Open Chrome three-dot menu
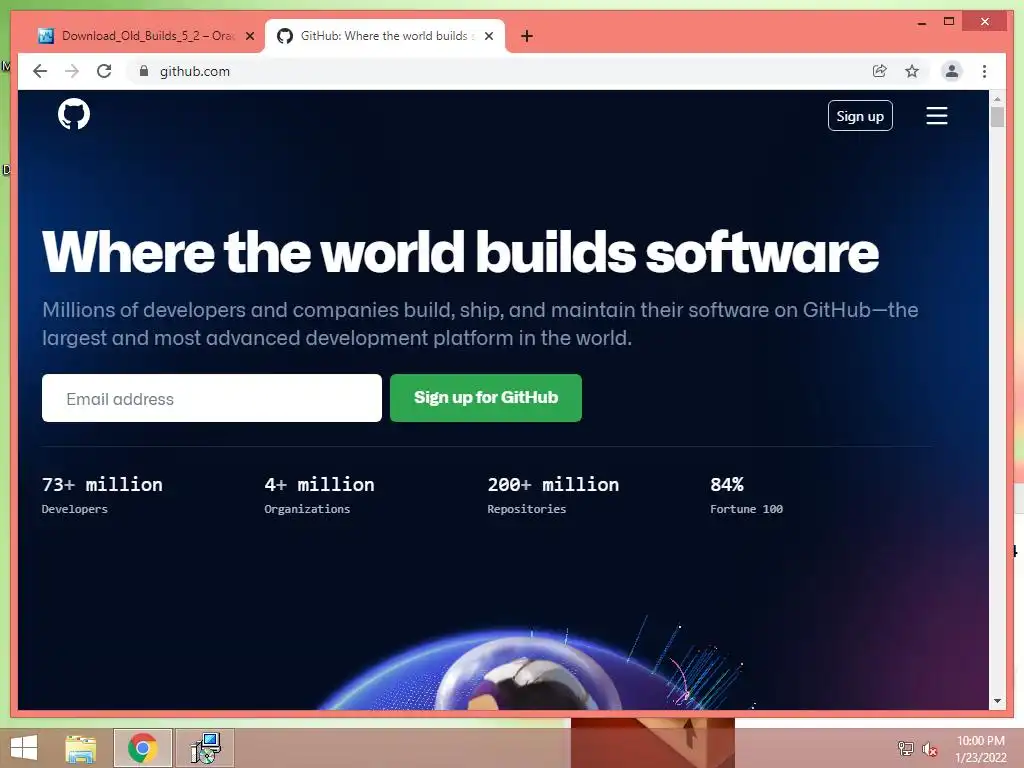This screenshot has width=1024, height=768. [984, 71]
